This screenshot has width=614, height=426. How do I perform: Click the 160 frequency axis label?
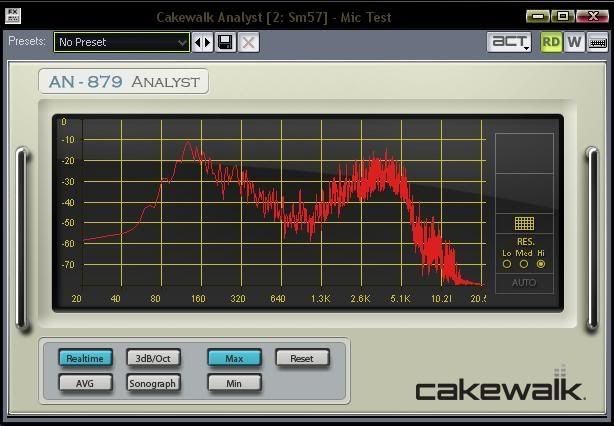tap(198, 298)
